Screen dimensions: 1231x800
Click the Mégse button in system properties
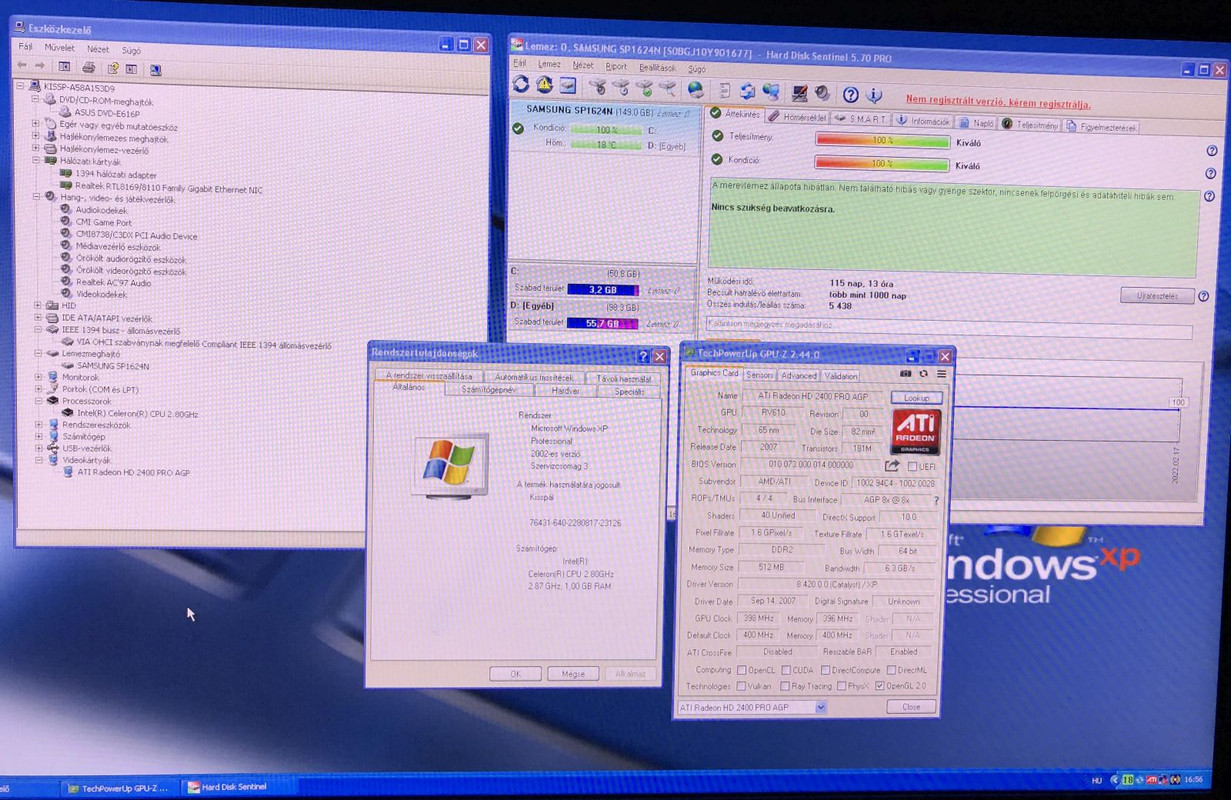coord(573,674)
